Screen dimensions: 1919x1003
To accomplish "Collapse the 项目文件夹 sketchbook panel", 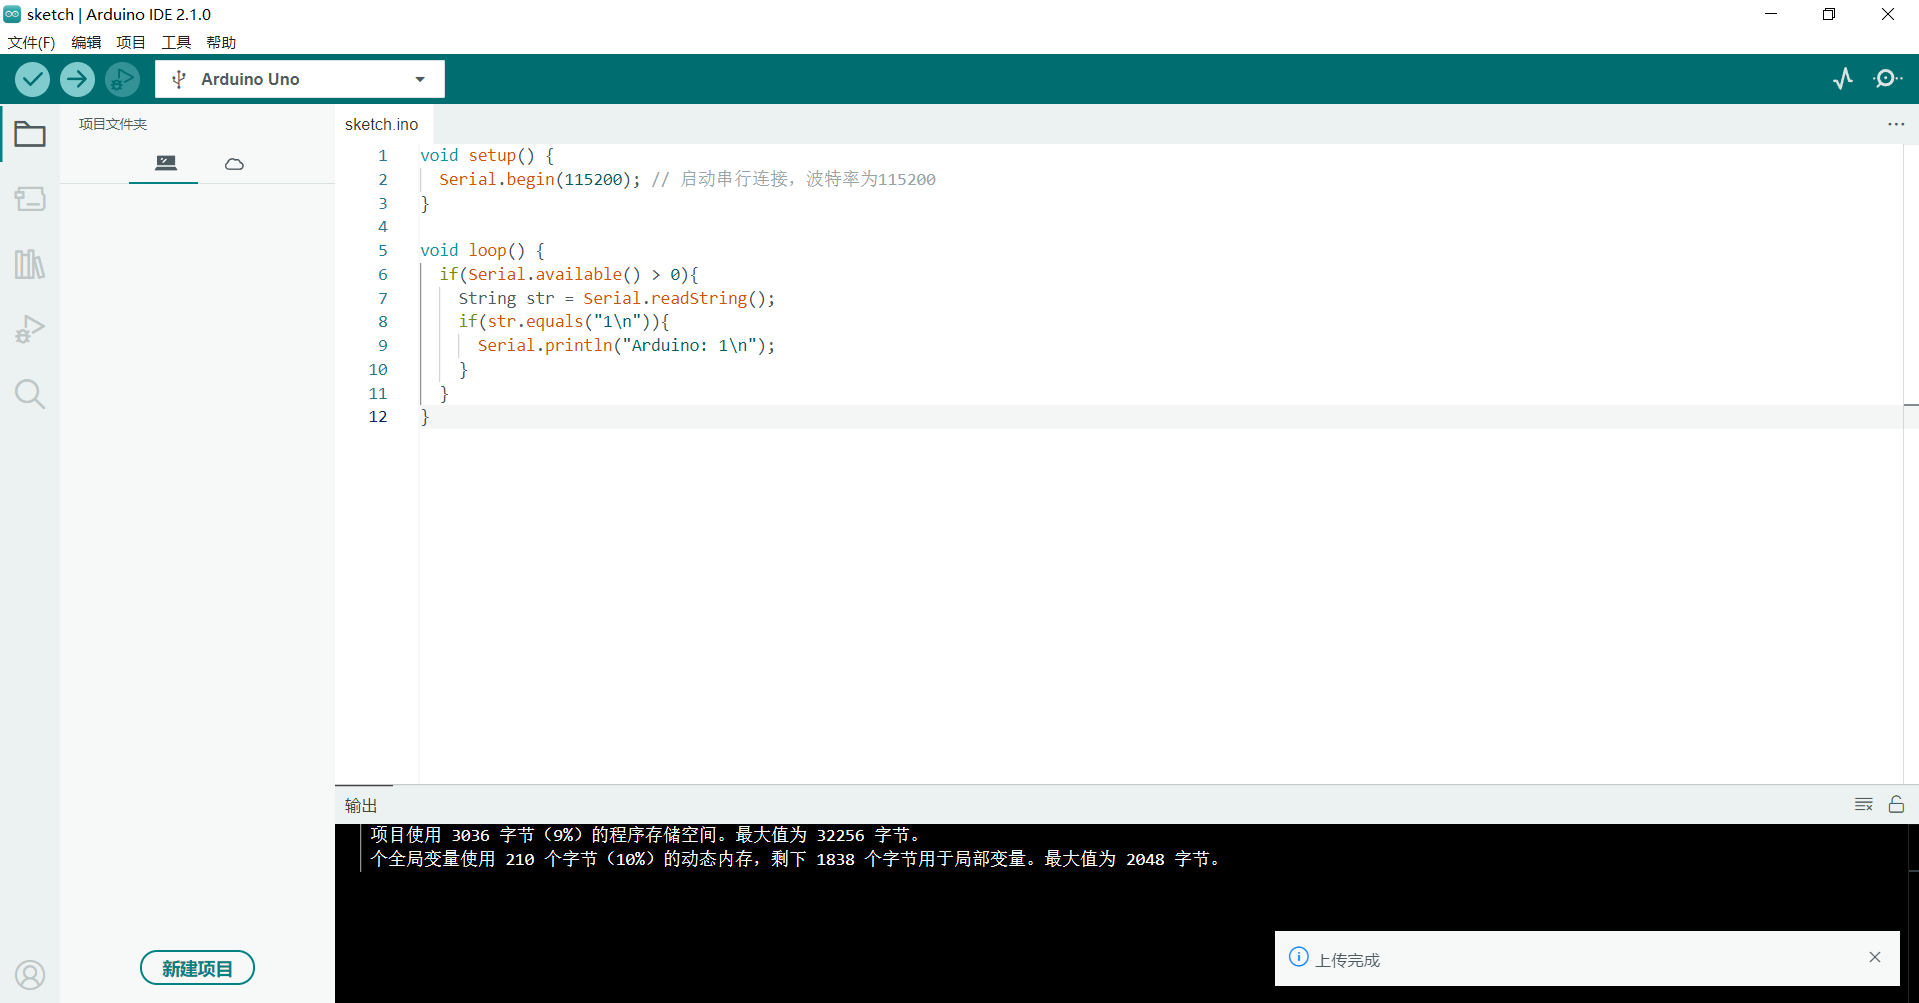I will [30, 134].
